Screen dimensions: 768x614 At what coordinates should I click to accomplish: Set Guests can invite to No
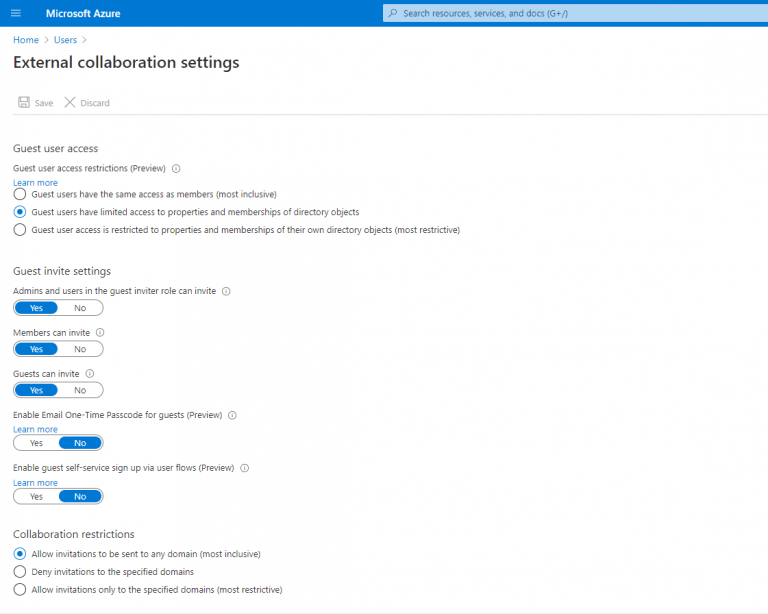pos(80,390)
